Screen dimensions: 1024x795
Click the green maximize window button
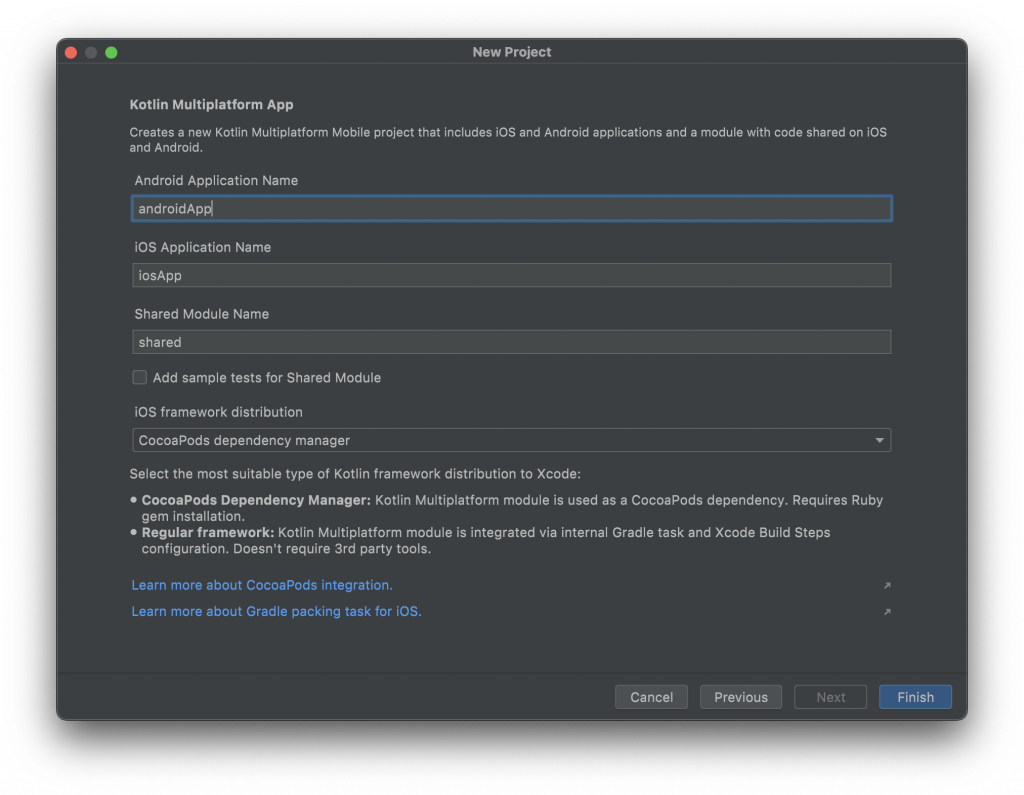click(111, 52)
